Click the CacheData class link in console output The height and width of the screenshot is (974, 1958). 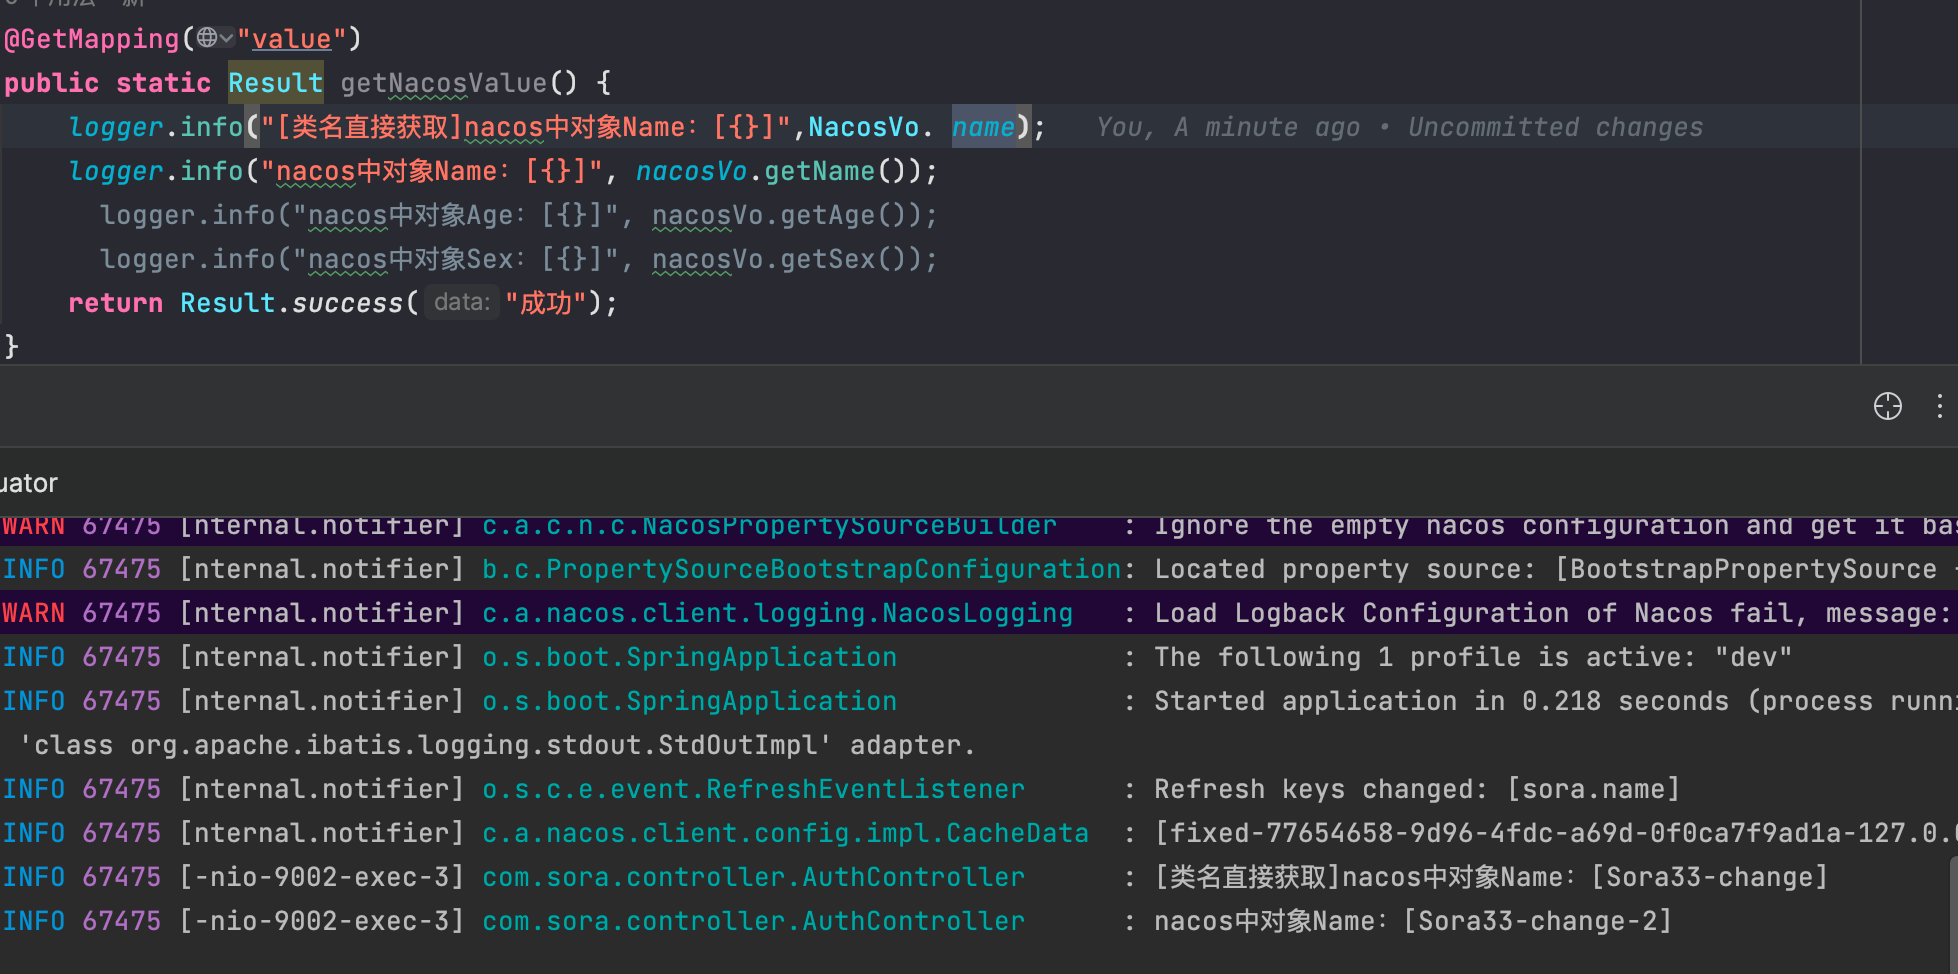click(785, 833)
